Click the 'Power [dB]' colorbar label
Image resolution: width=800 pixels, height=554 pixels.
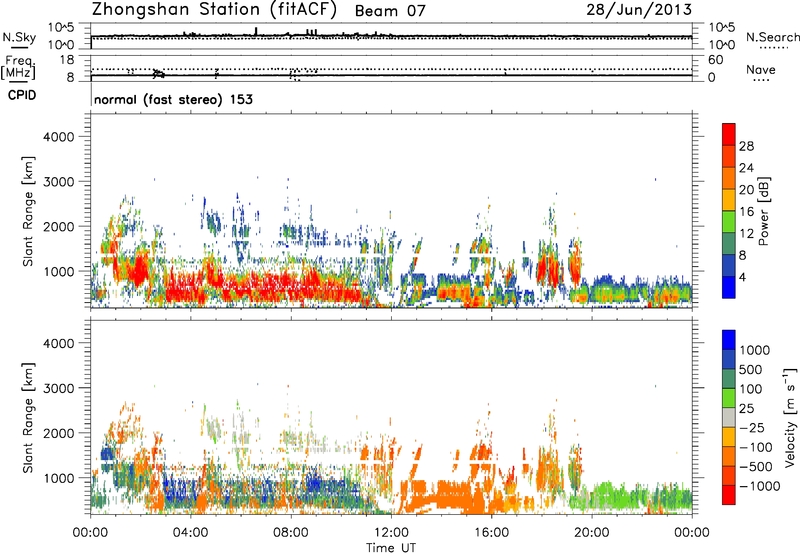(x=763, y=211)
